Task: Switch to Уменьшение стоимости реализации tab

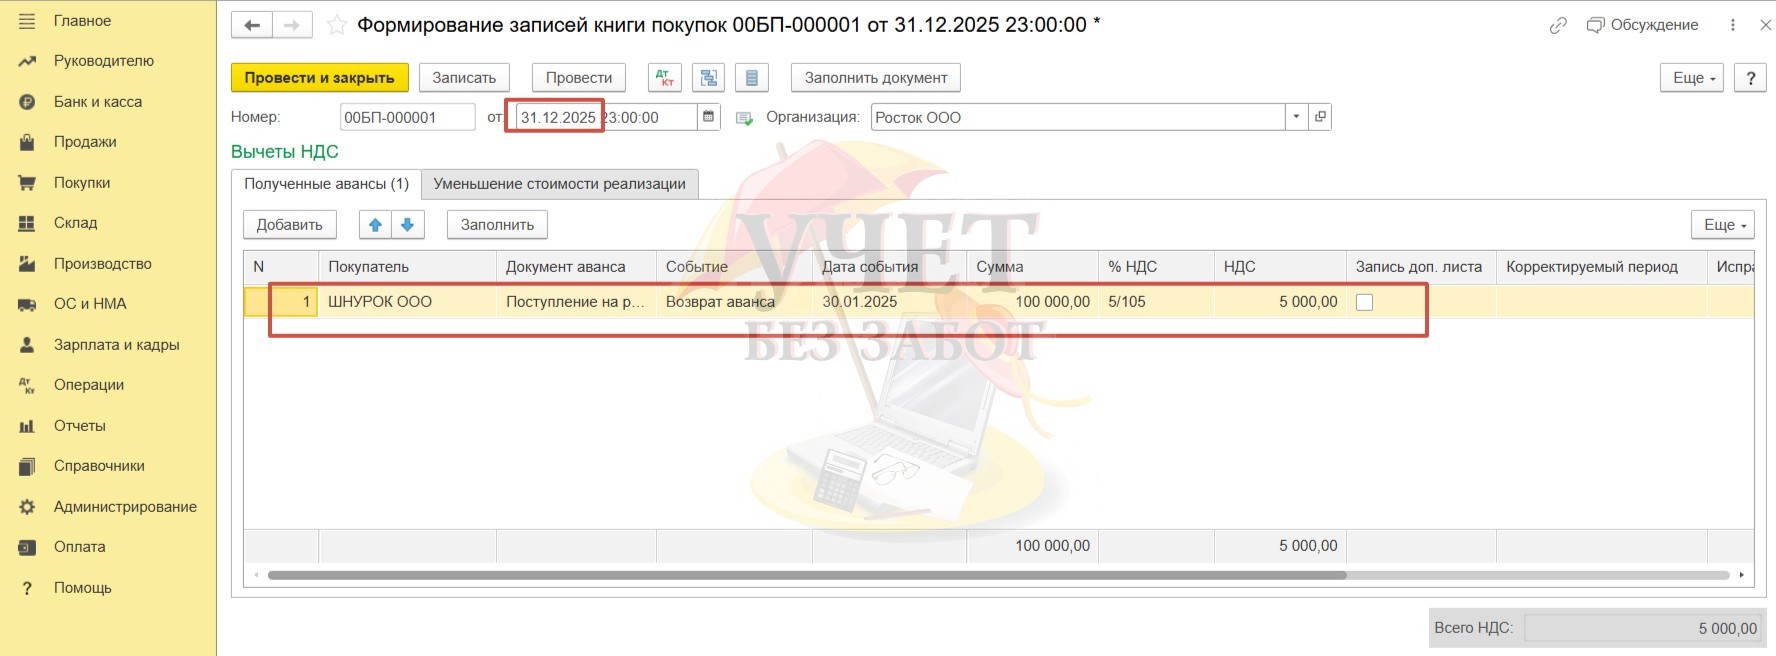Action: click(x=559, y=184)
